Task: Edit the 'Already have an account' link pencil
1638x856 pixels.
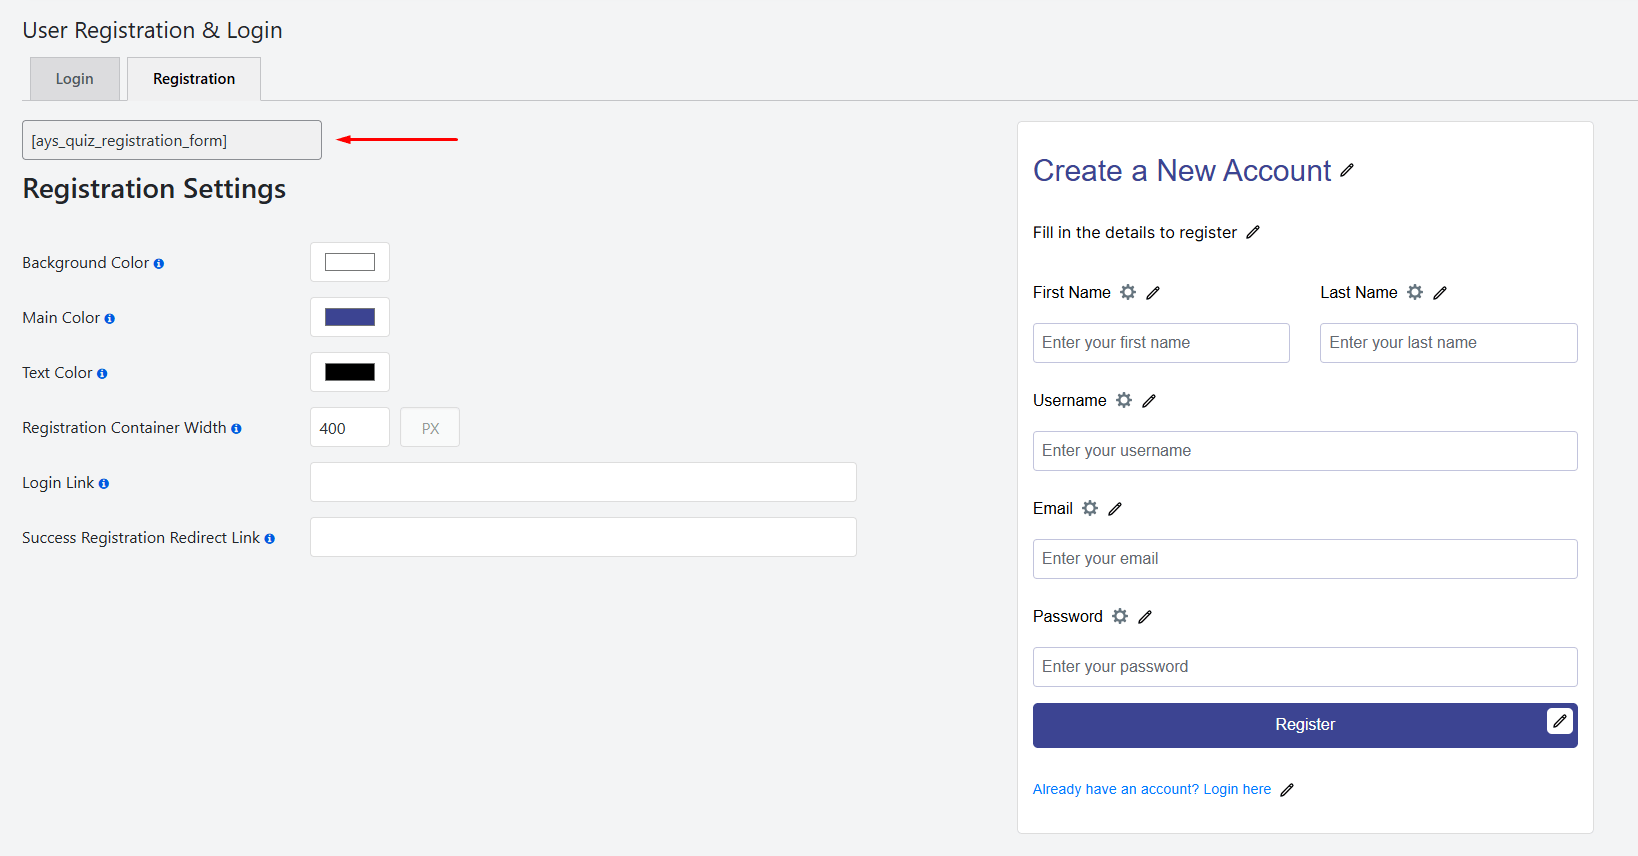Action: click(x=1287, y=790)
